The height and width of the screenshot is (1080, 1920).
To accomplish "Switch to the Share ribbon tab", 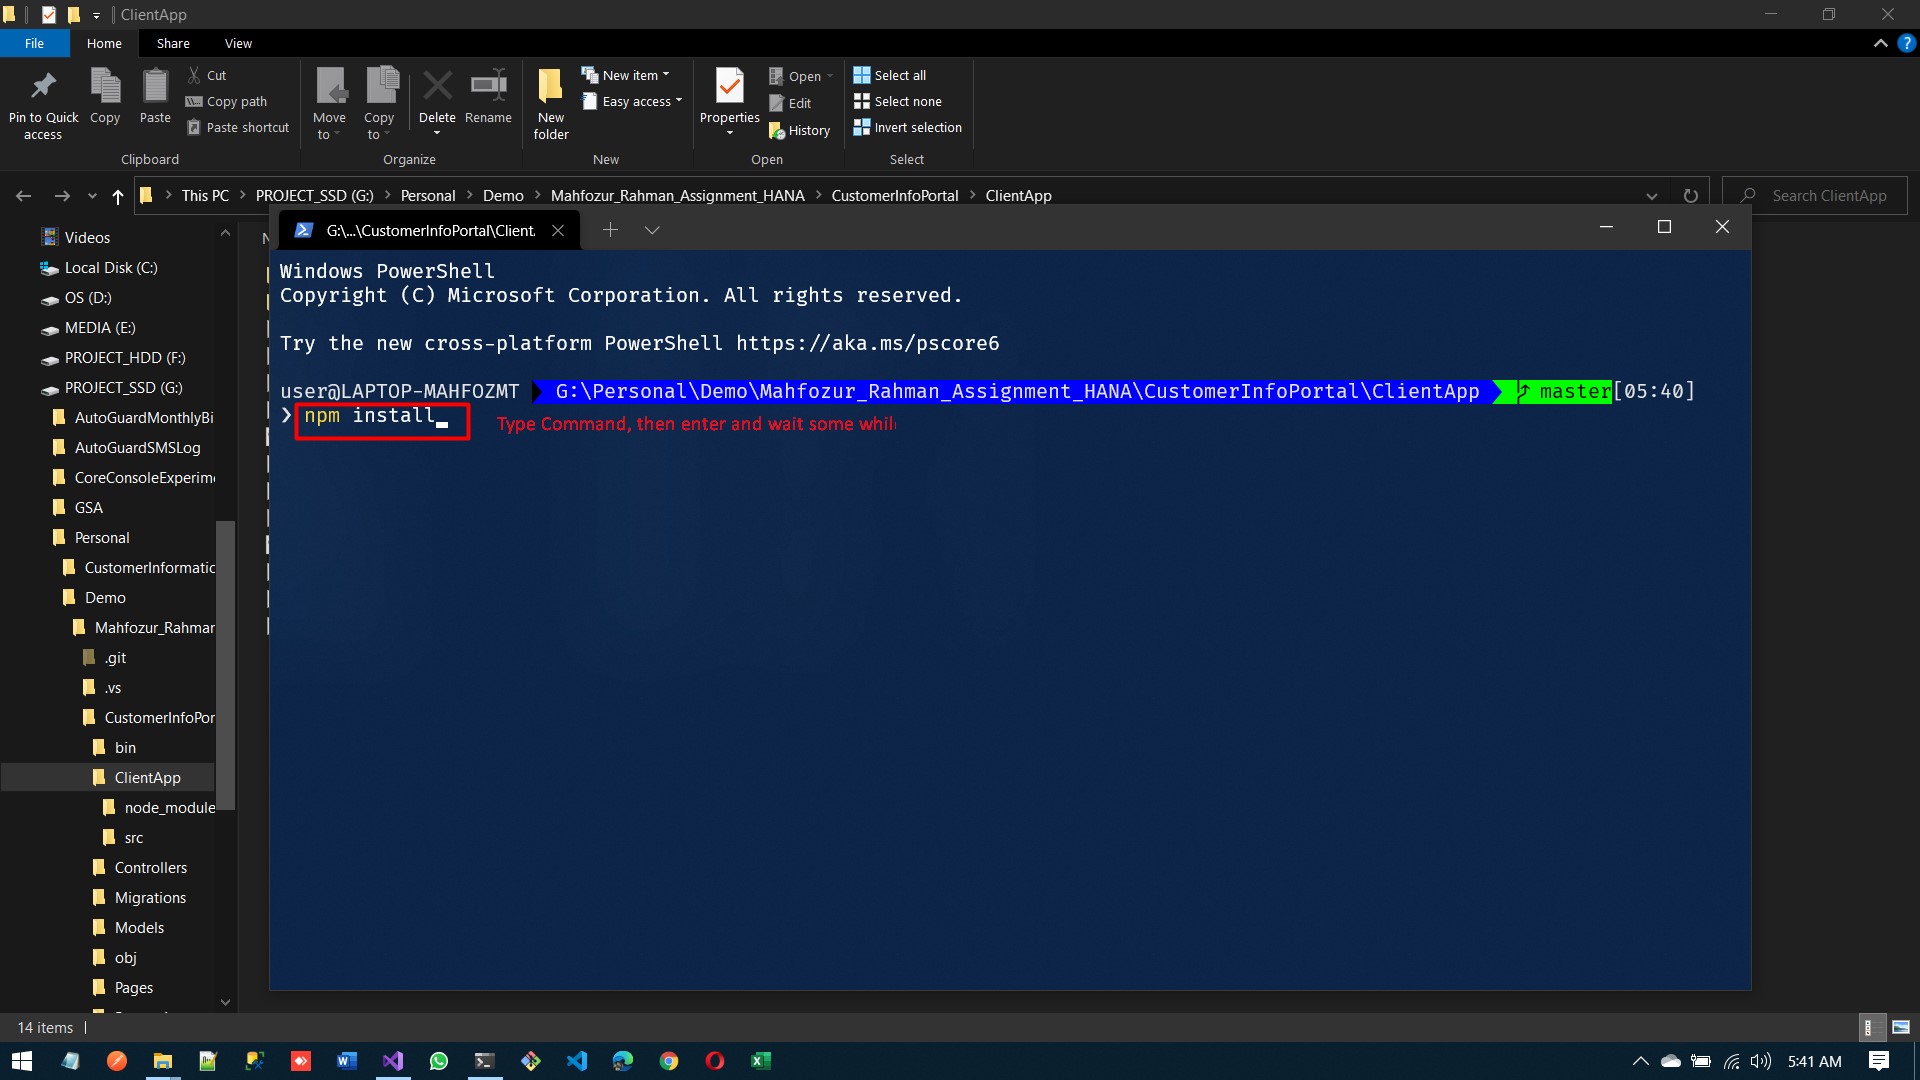I will coord(173,43).
